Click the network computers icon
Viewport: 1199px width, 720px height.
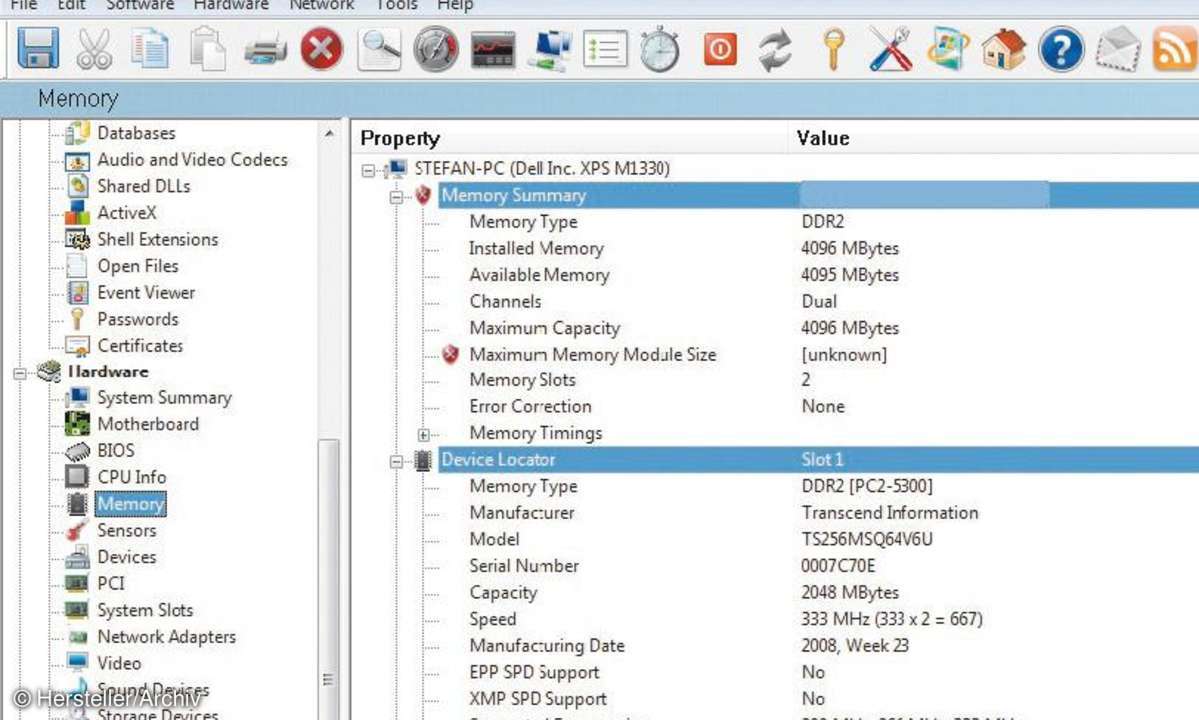tap(550, 50)
